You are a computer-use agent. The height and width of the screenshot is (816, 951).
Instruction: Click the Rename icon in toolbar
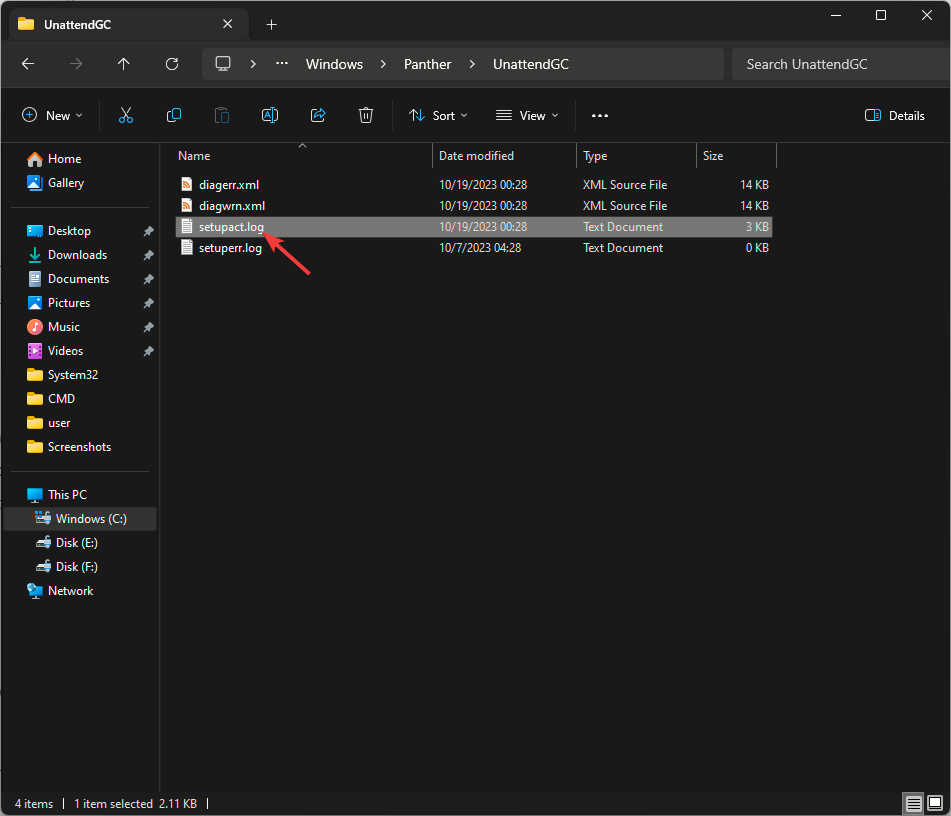[x=270, y=116]
